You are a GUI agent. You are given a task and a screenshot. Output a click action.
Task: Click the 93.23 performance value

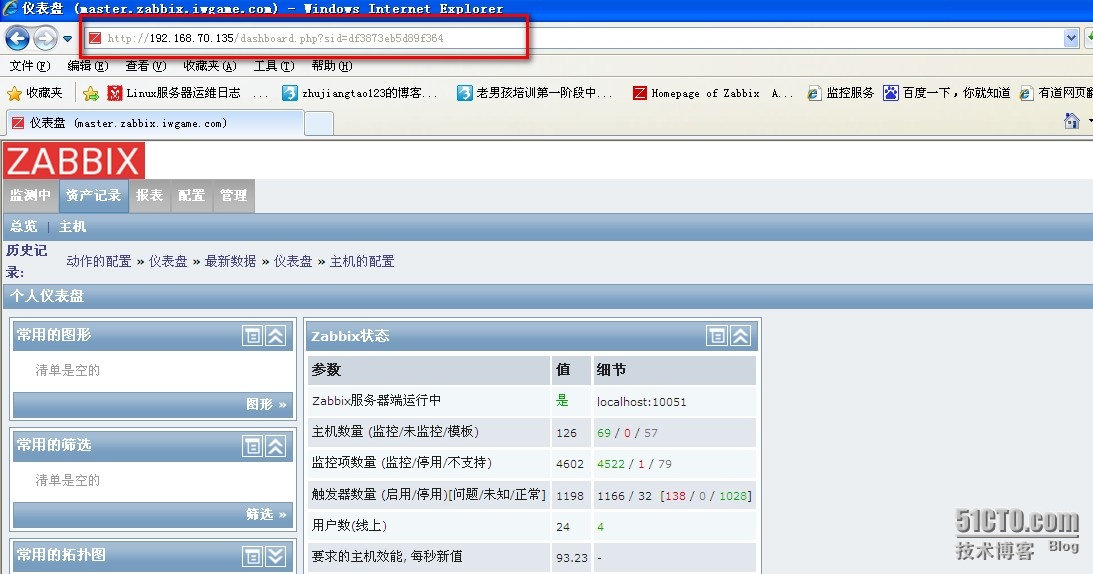[572, 558]
